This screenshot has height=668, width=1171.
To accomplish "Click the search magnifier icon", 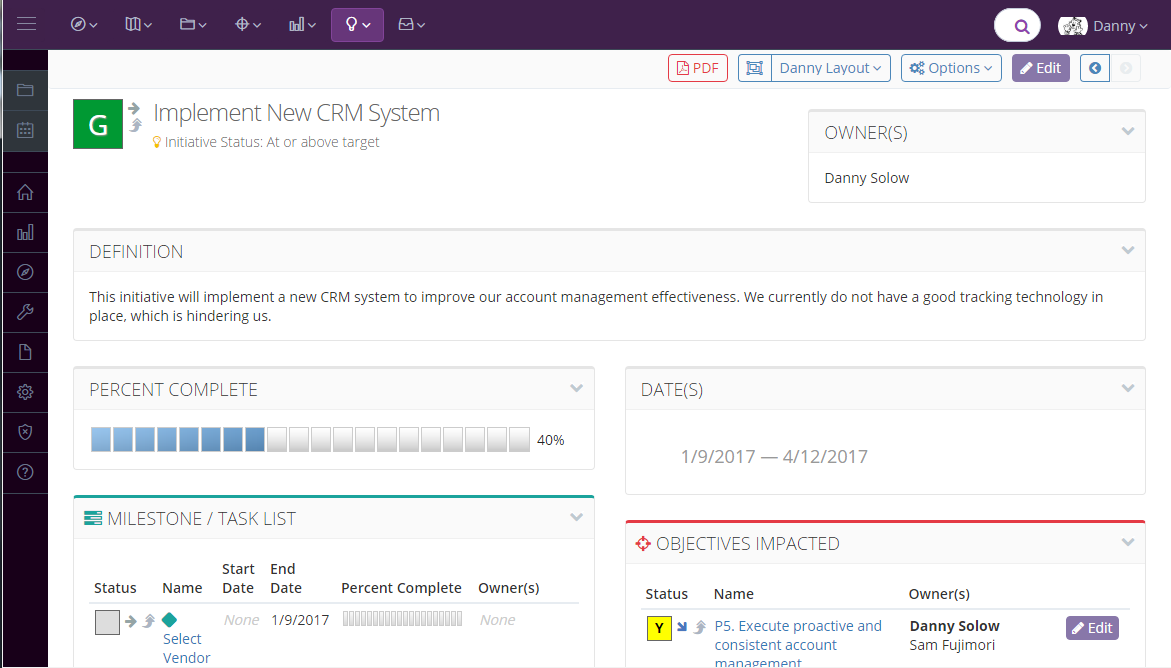I will pos(1020,26).
